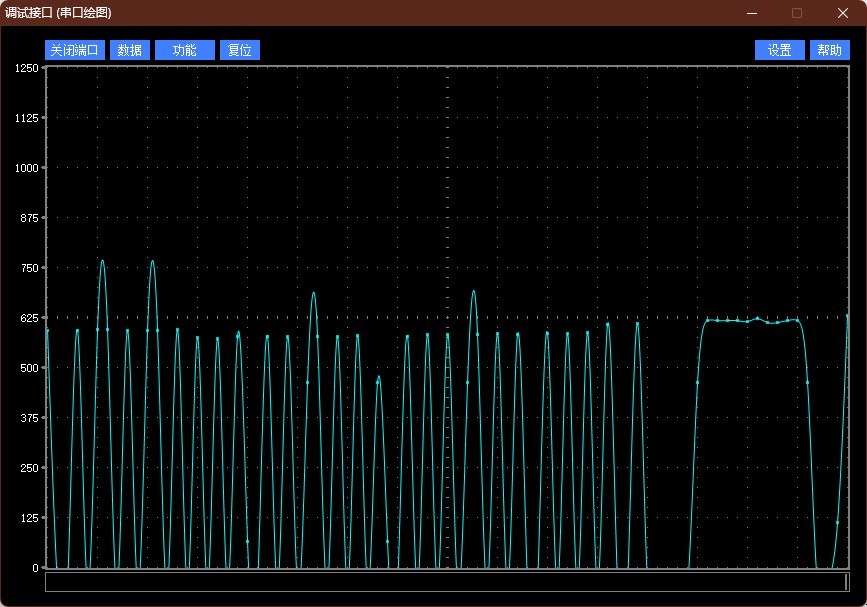Viewport: 867px width, 607px height.
Task: Click the 1250 label on the y-axis
Action: point(26,68)
